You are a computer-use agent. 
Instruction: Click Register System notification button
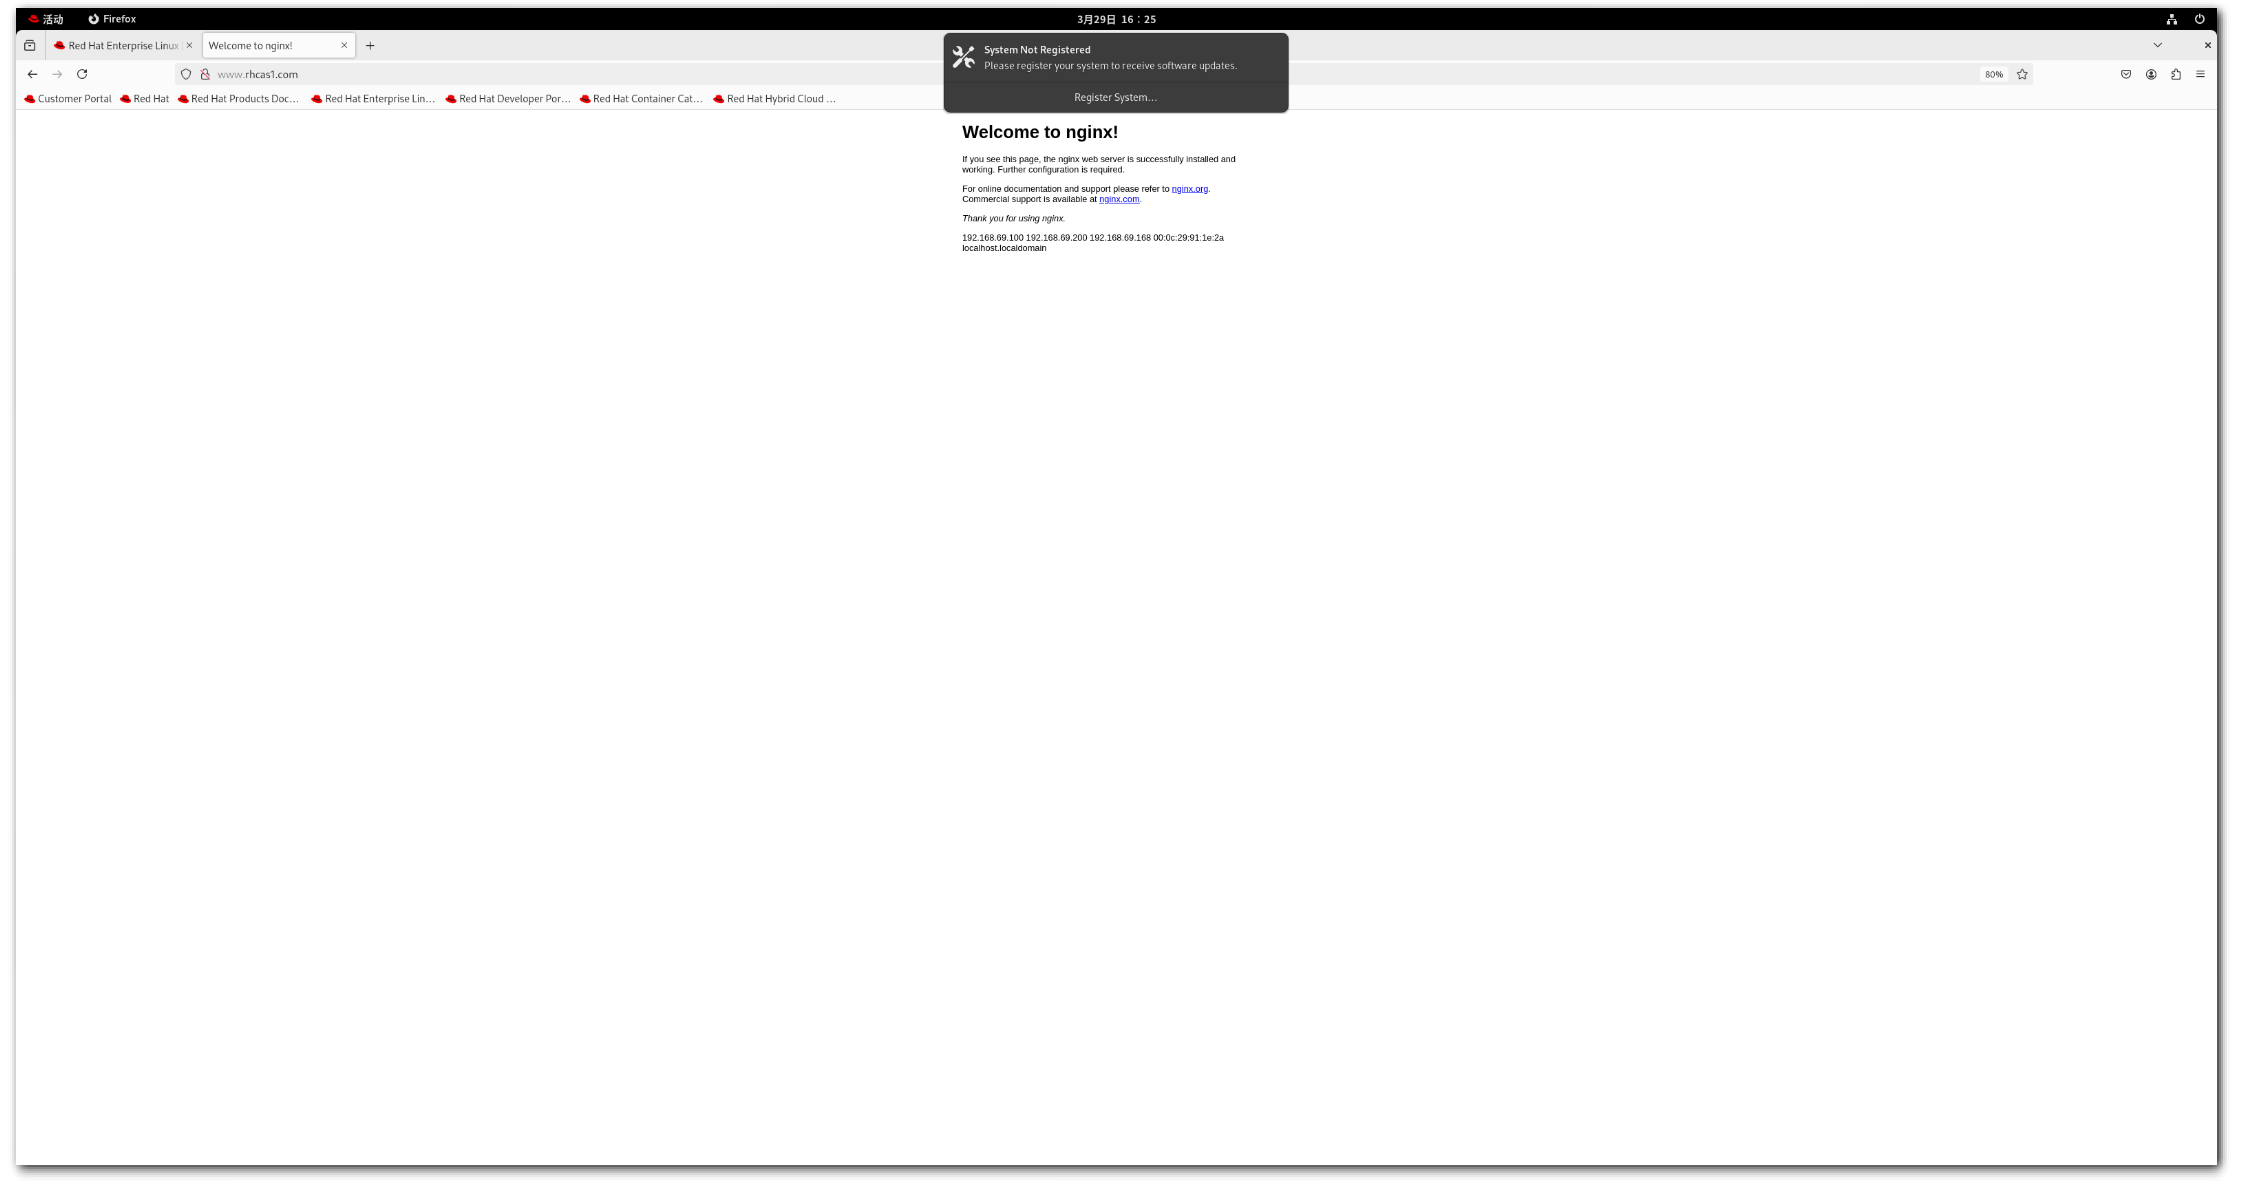click(x=1115, y=97)
